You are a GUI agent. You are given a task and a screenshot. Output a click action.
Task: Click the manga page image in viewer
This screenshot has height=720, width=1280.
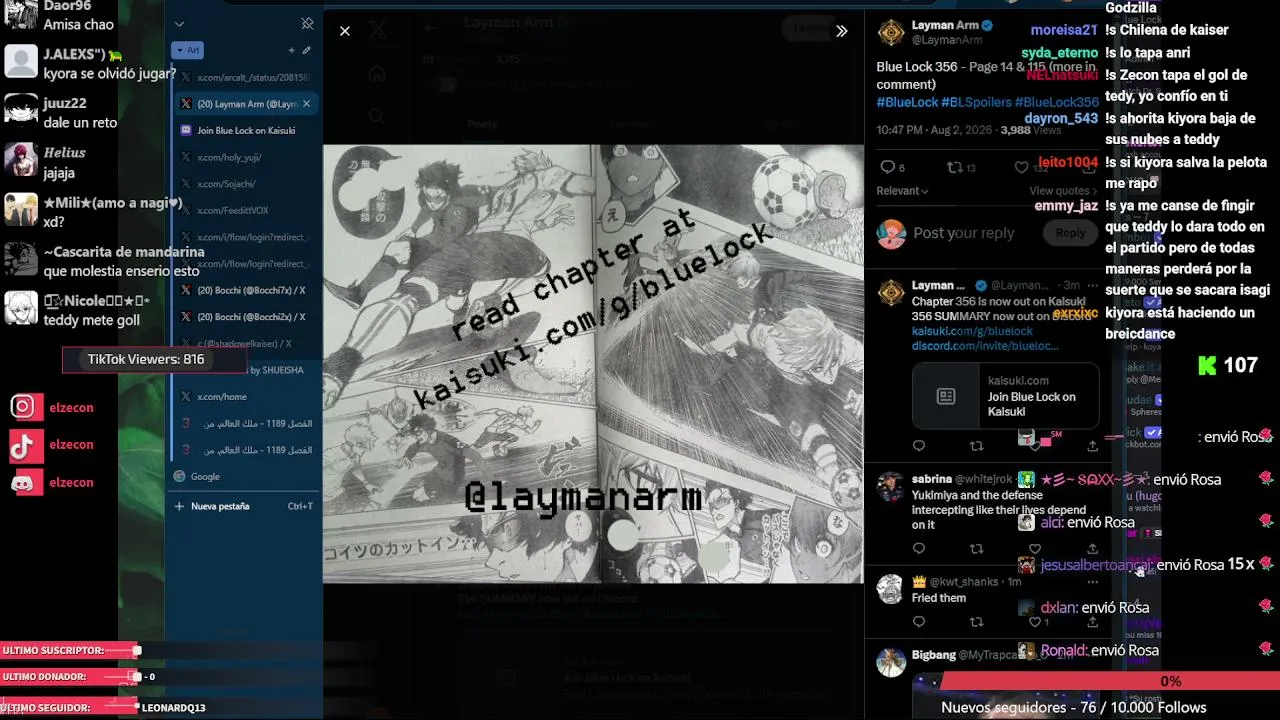[593, 364]
